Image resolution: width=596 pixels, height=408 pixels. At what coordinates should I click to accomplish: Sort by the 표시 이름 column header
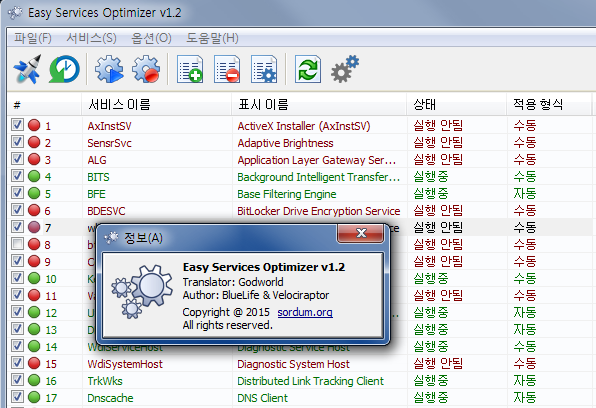tap(319, 104)
